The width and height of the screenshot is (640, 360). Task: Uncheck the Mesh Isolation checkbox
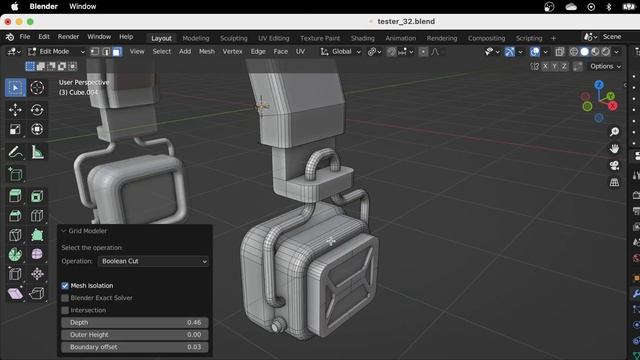click(65, 286)
